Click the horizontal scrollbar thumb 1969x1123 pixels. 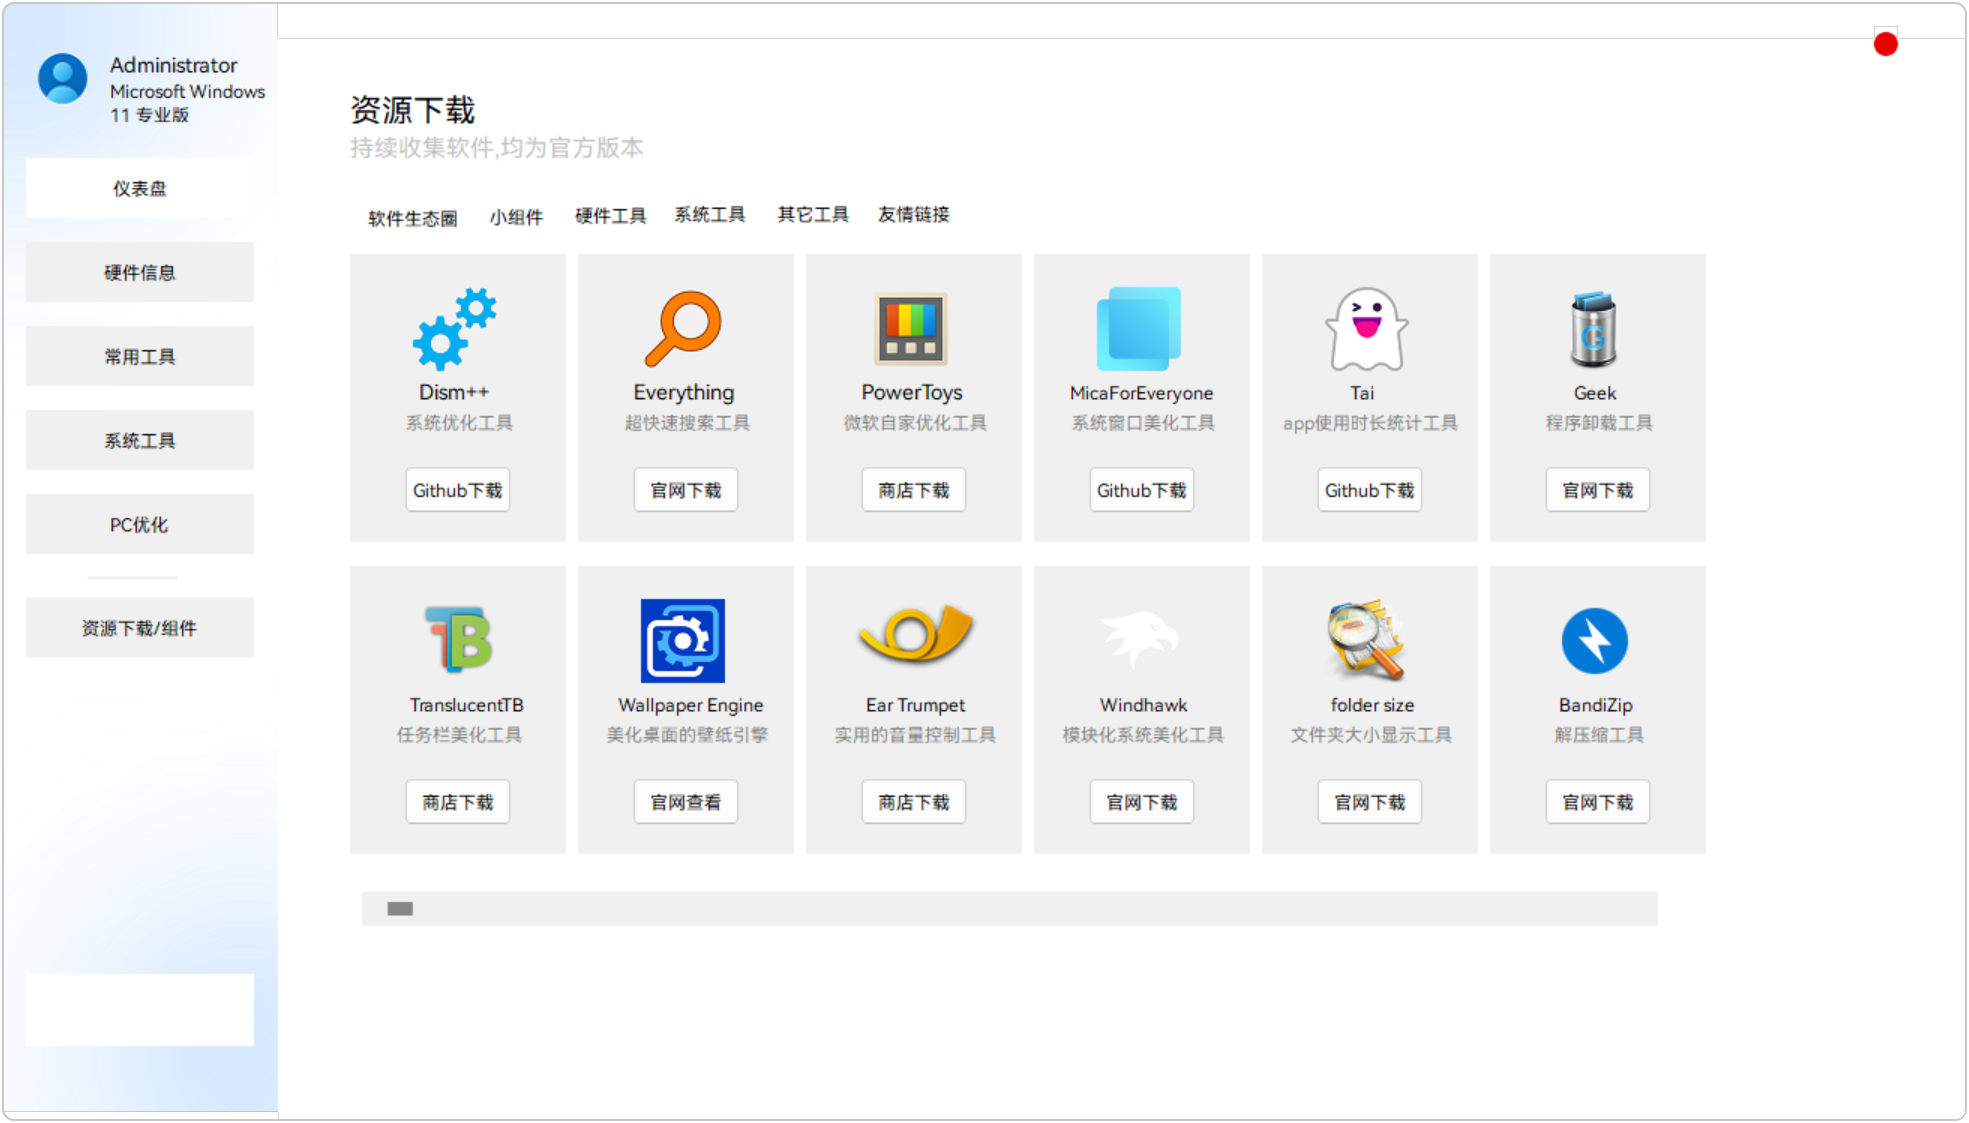click(400, 909)
